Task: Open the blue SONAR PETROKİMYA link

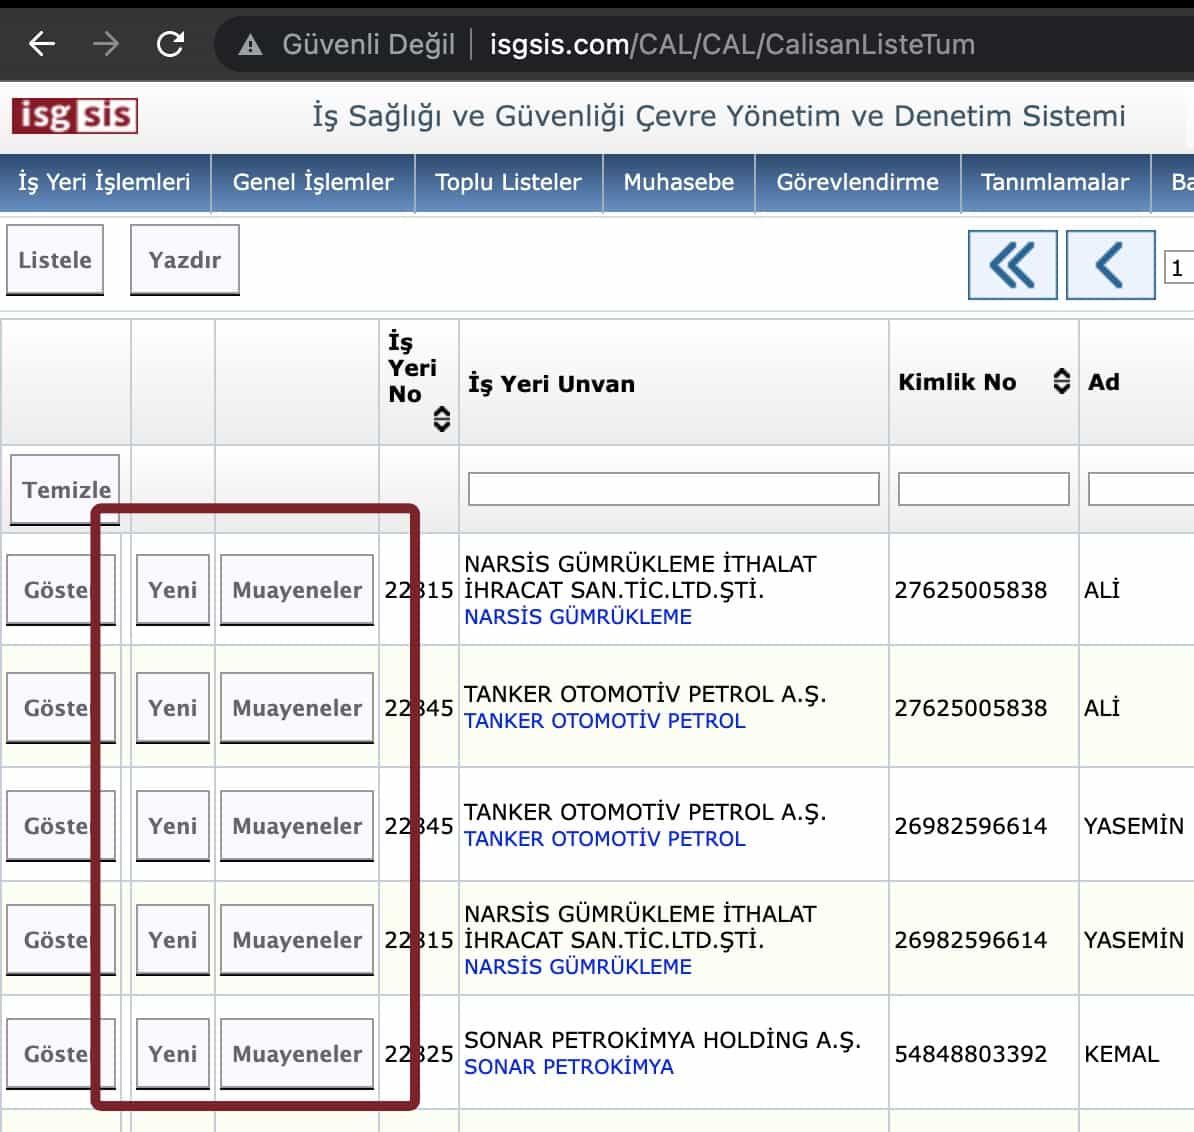Action: [568, 1067]
